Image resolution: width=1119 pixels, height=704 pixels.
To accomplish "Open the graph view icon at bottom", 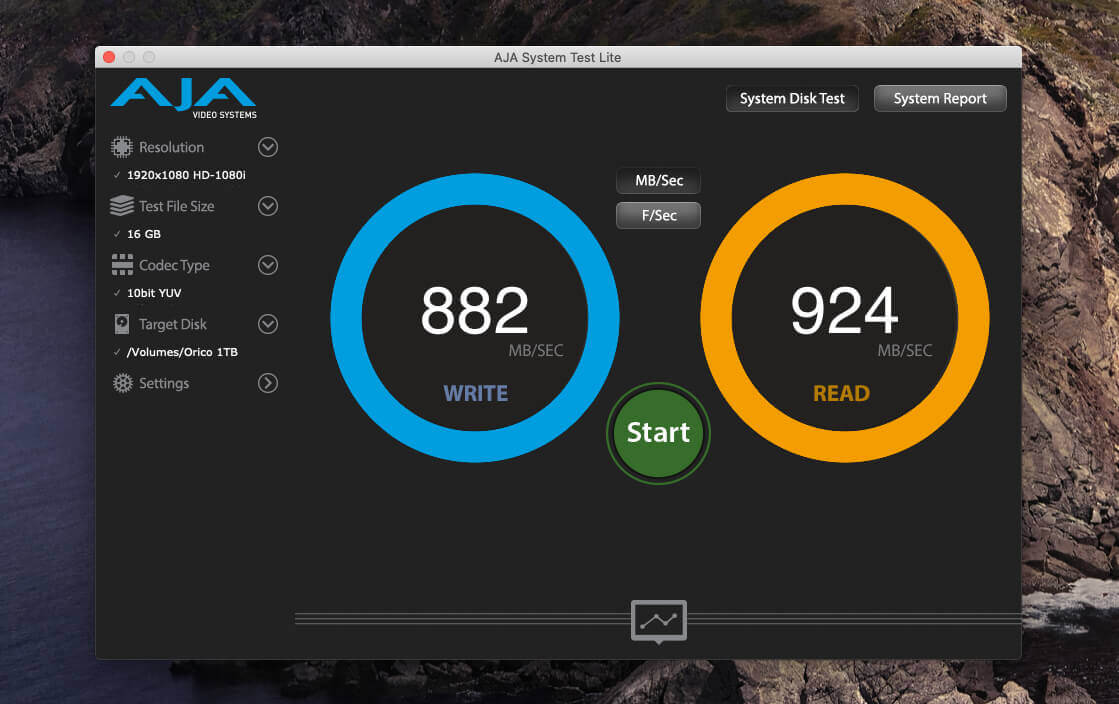I will (x=659, y=621).
